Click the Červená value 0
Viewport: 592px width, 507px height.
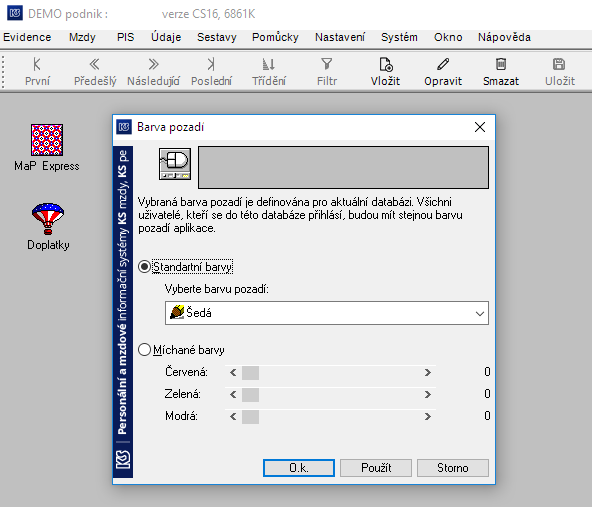[x=487, y=372]
